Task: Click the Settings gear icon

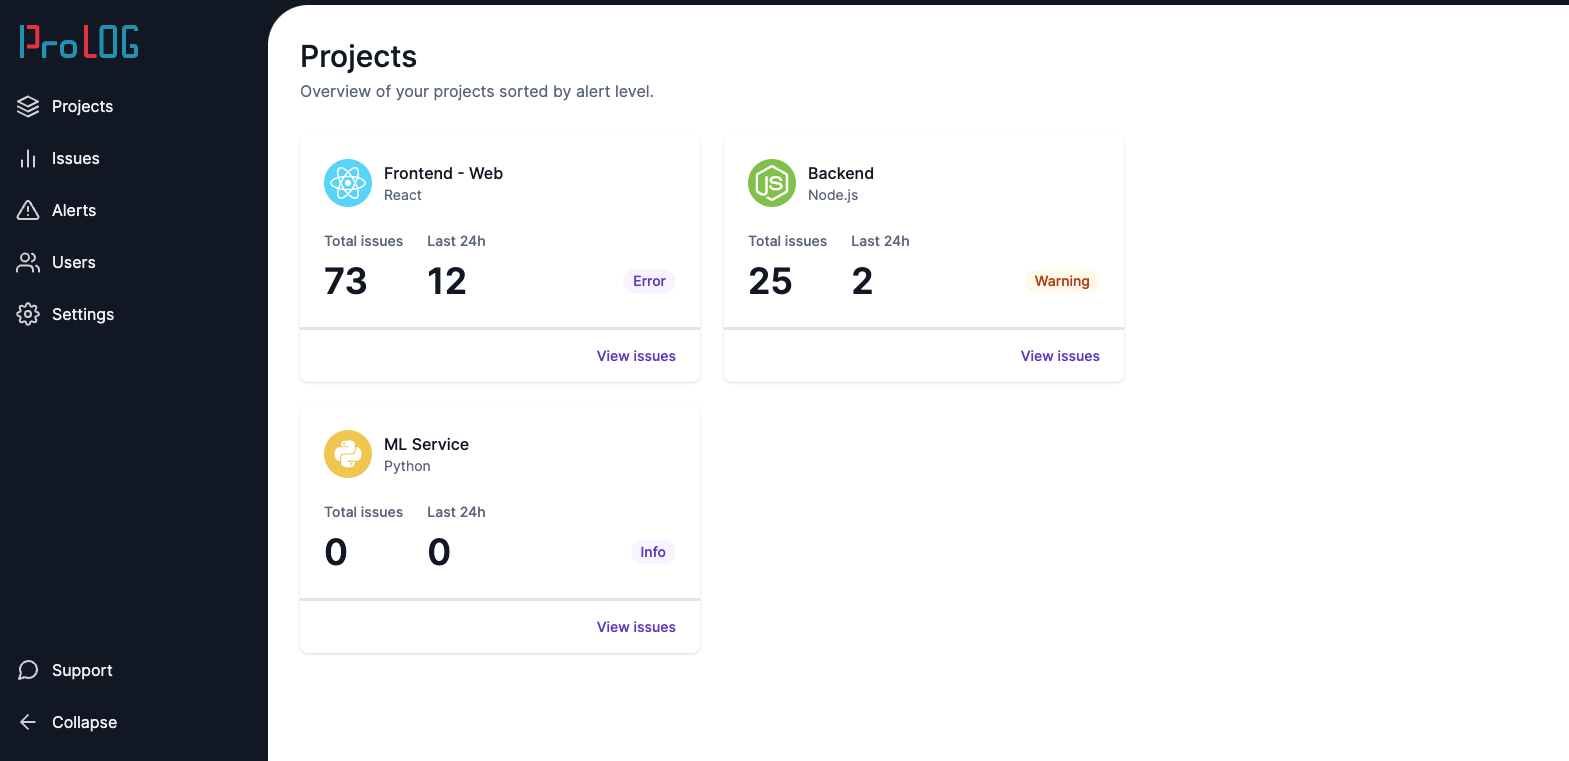Action: point(28,314)
